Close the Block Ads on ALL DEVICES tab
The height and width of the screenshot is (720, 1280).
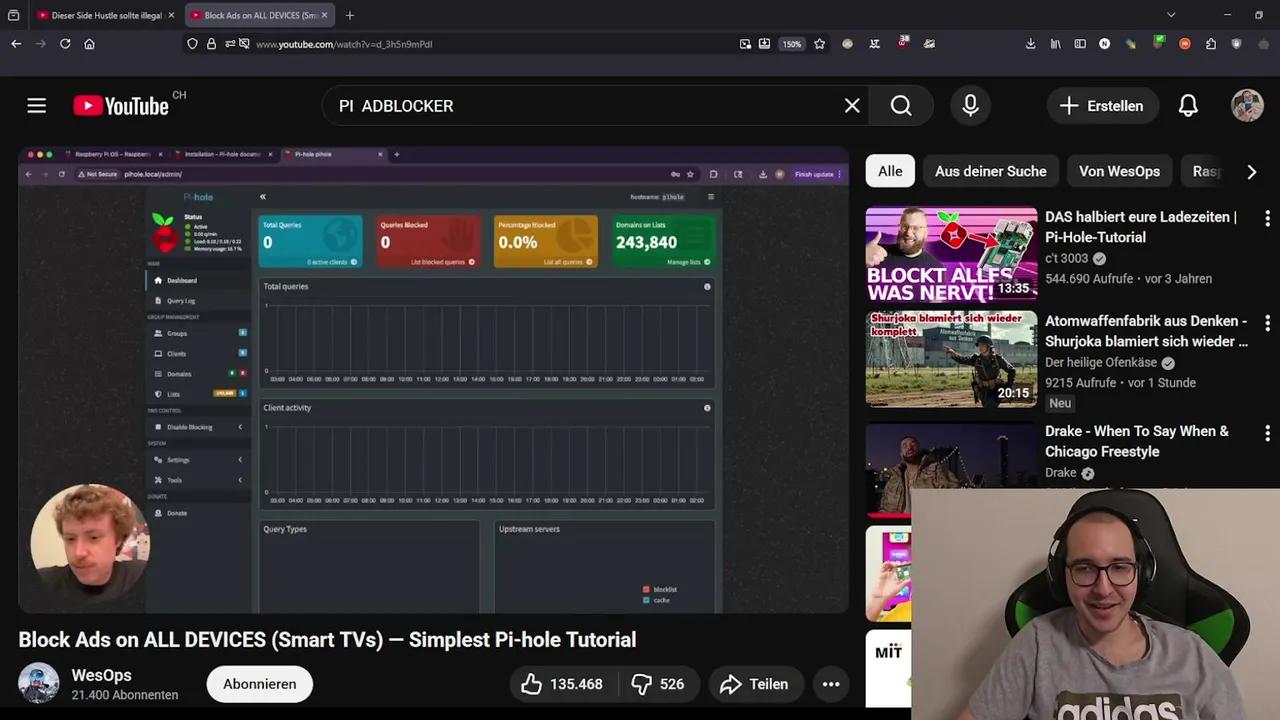pos(324,15)
